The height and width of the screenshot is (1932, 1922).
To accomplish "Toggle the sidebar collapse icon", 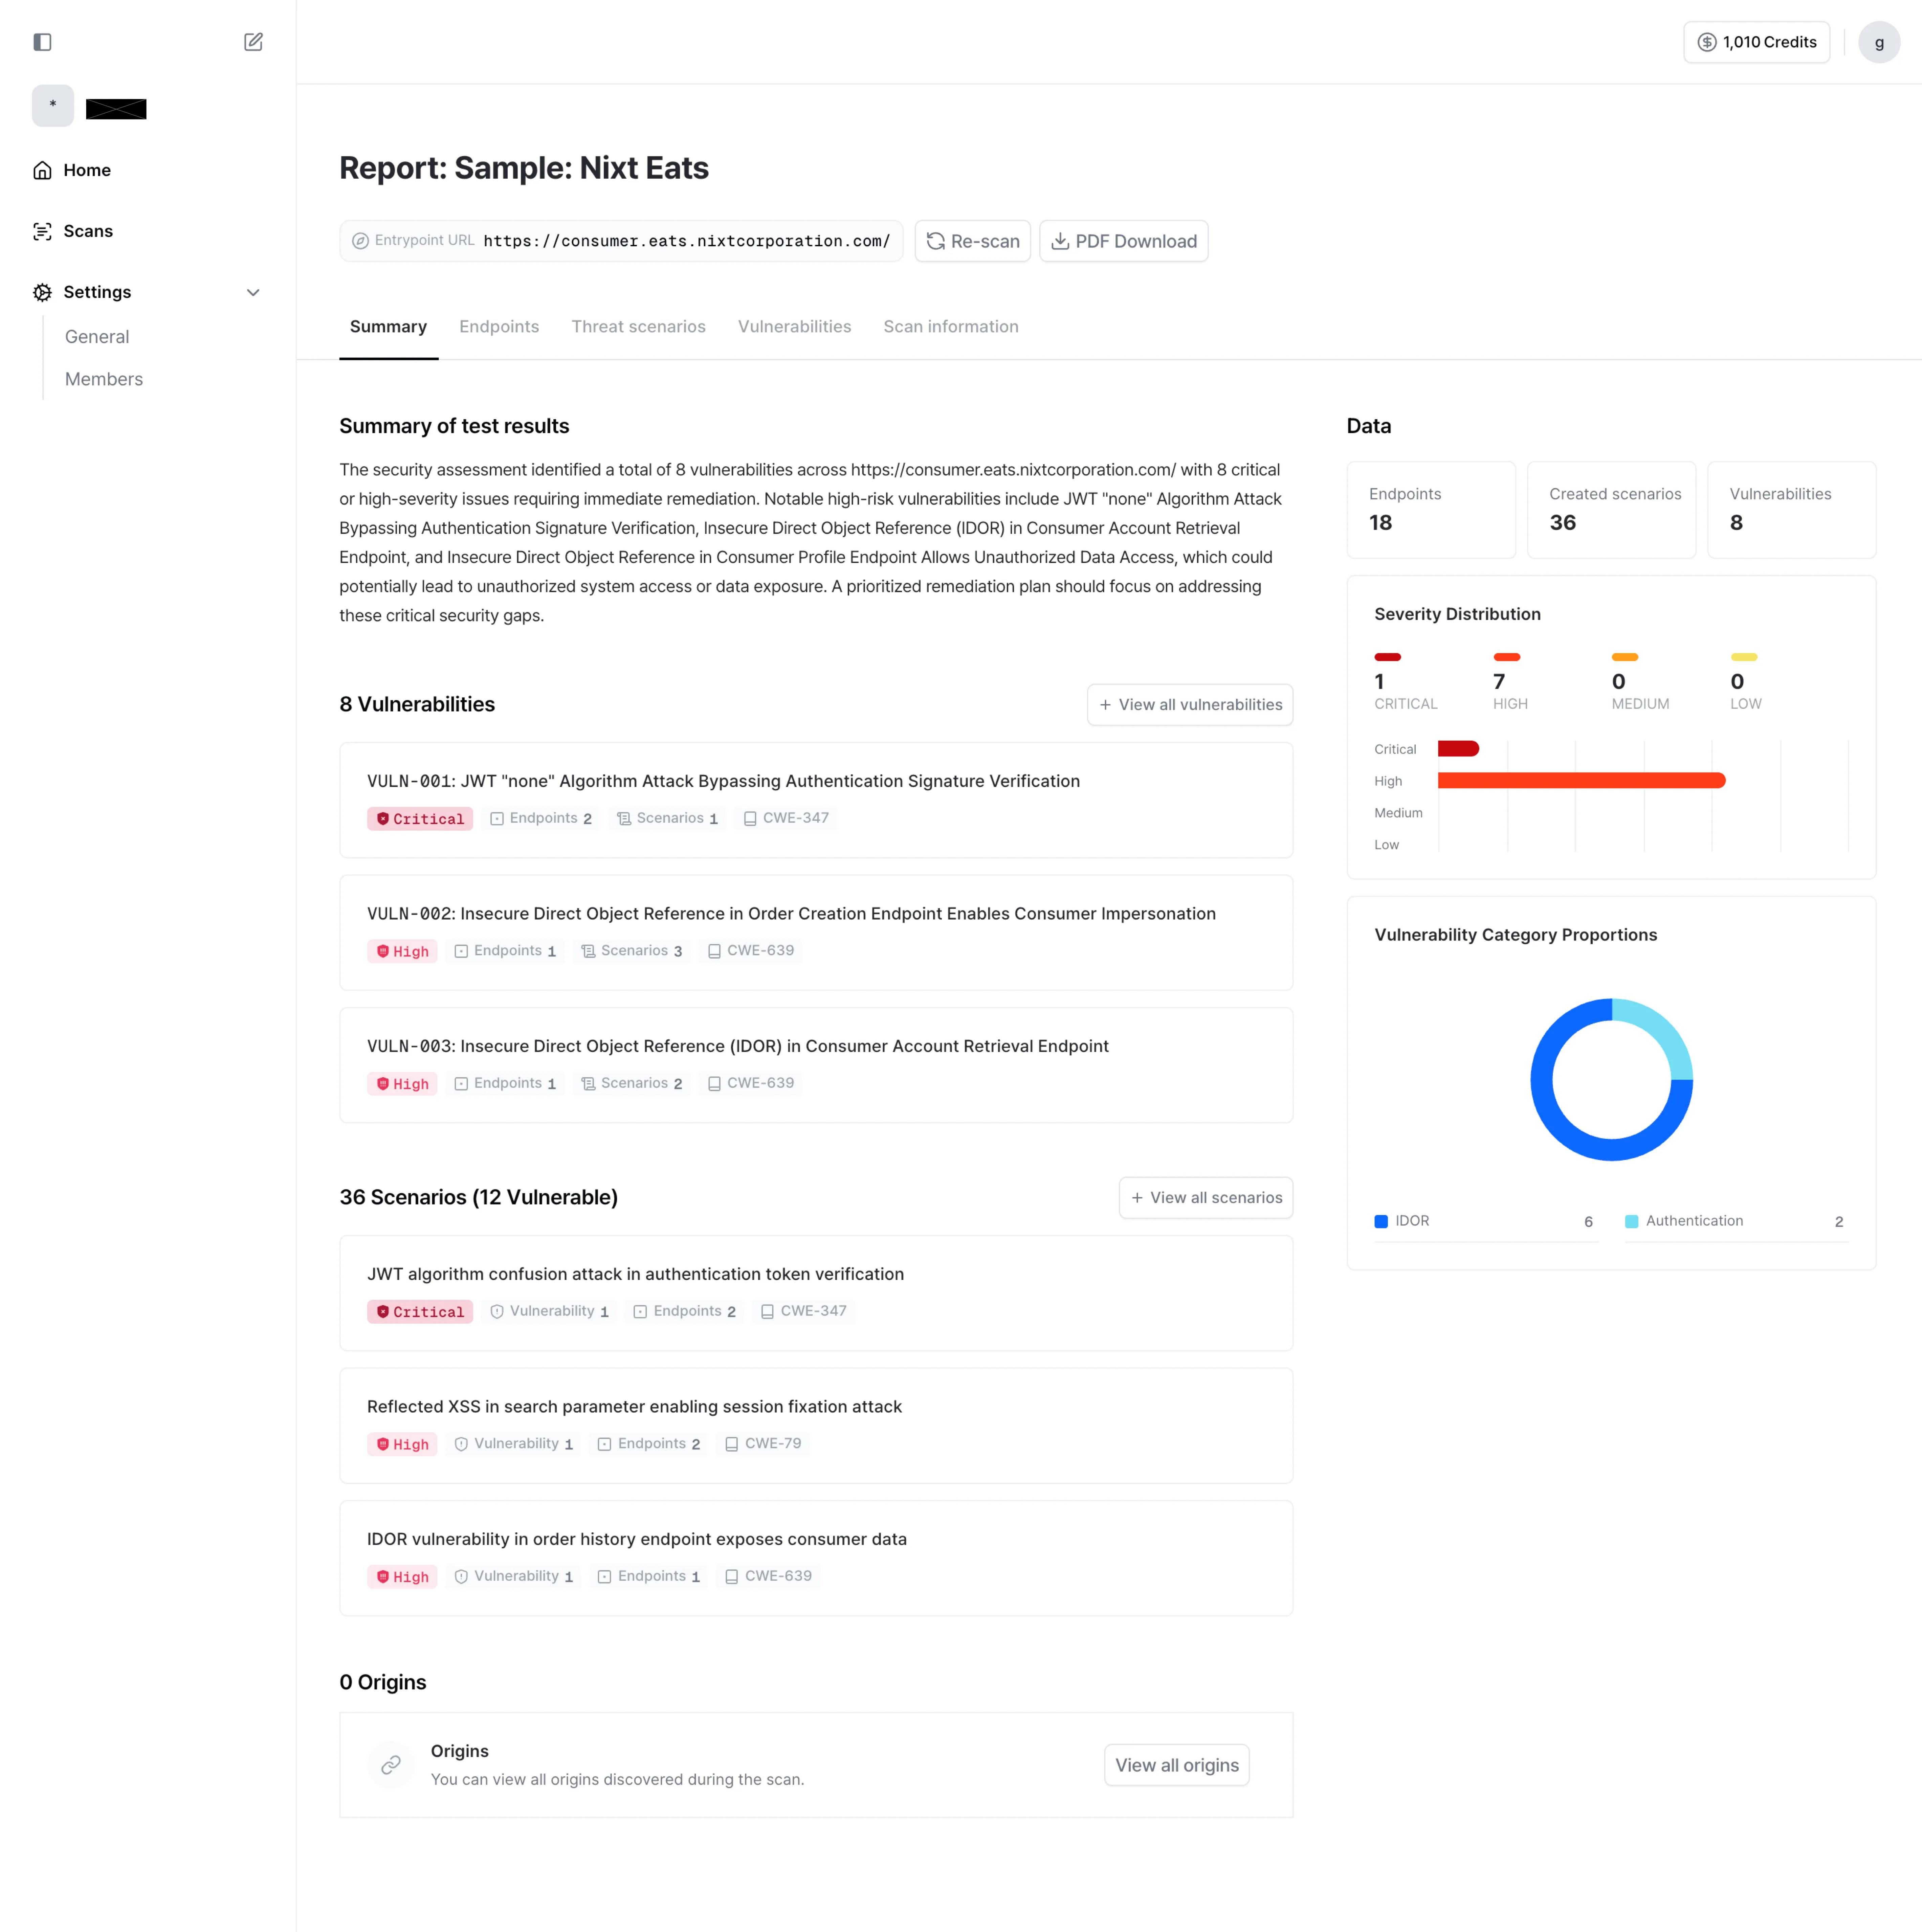I will point(42,42).
